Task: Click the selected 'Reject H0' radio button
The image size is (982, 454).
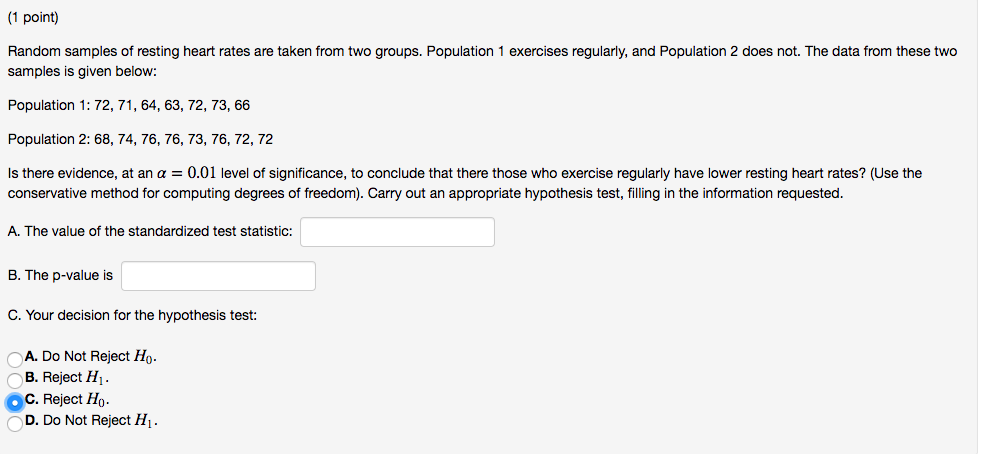Action: coord(14,401)
